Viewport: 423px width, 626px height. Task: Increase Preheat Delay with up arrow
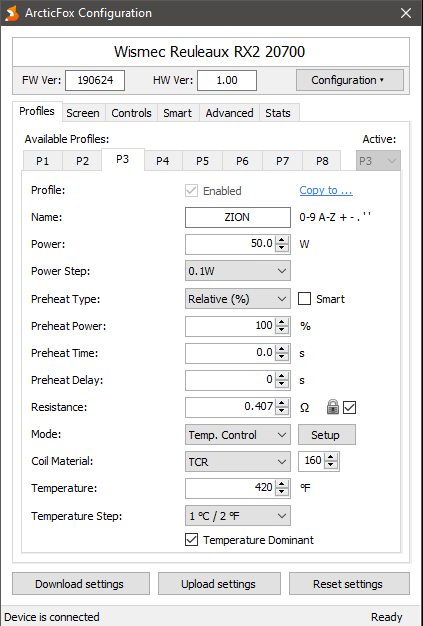point(282,376)
